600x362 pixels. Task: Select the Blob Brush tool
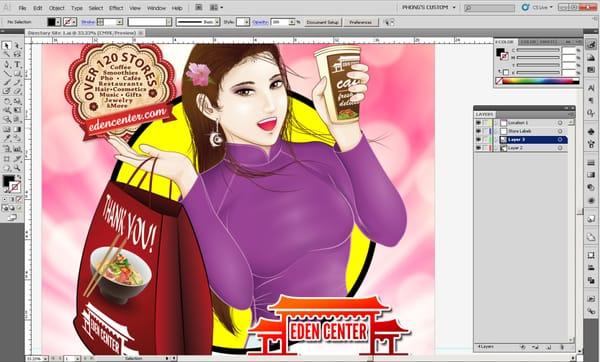[7, 91]
